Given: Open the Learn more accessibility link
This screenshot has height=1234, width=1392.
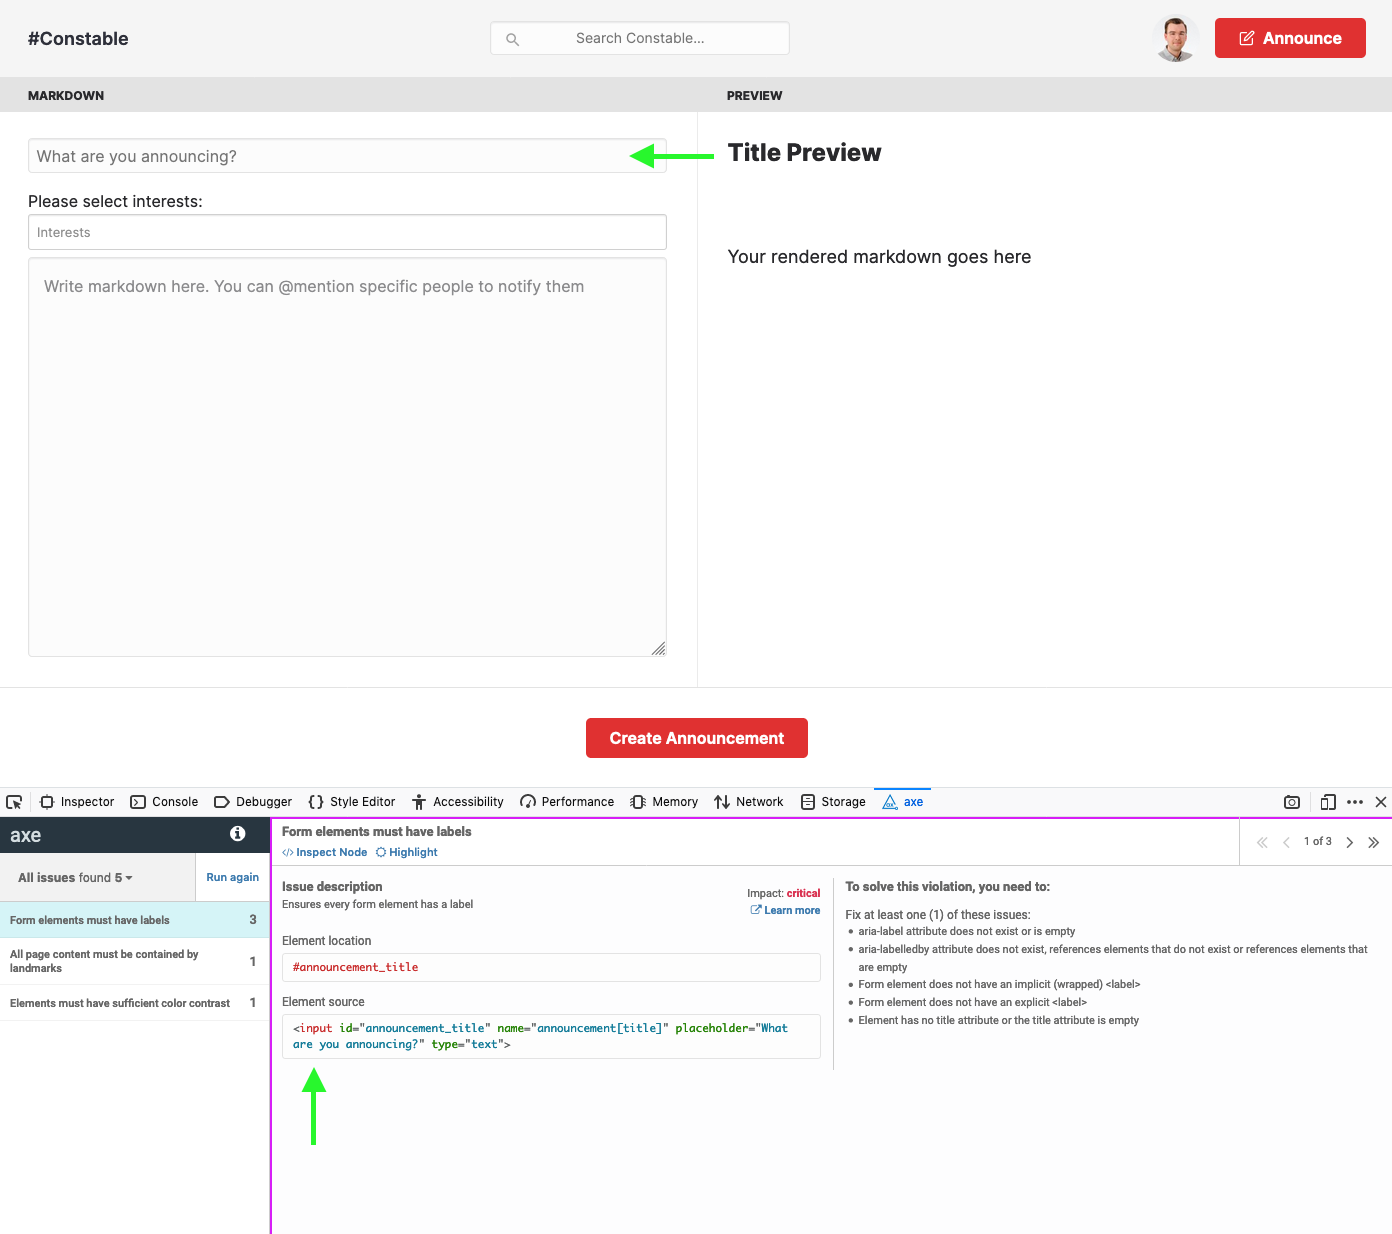Looking at the screenshot, I should tap(785, 910).
